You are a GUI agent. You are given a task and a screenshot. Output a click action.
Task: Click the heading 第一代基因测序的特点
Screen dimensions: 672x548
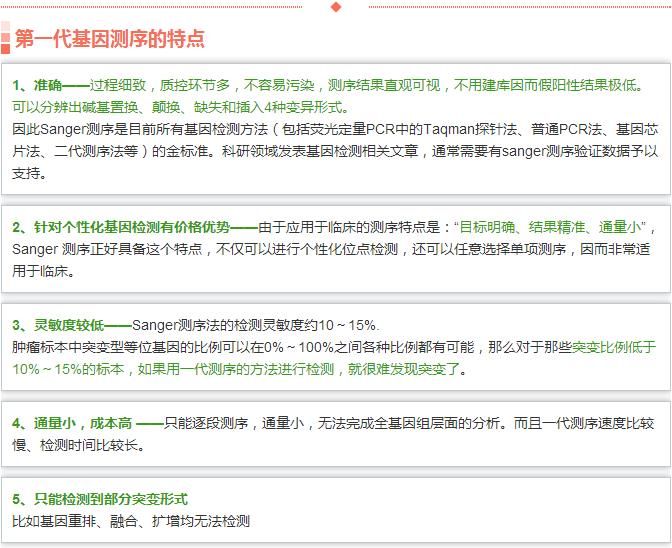[110, 39]
